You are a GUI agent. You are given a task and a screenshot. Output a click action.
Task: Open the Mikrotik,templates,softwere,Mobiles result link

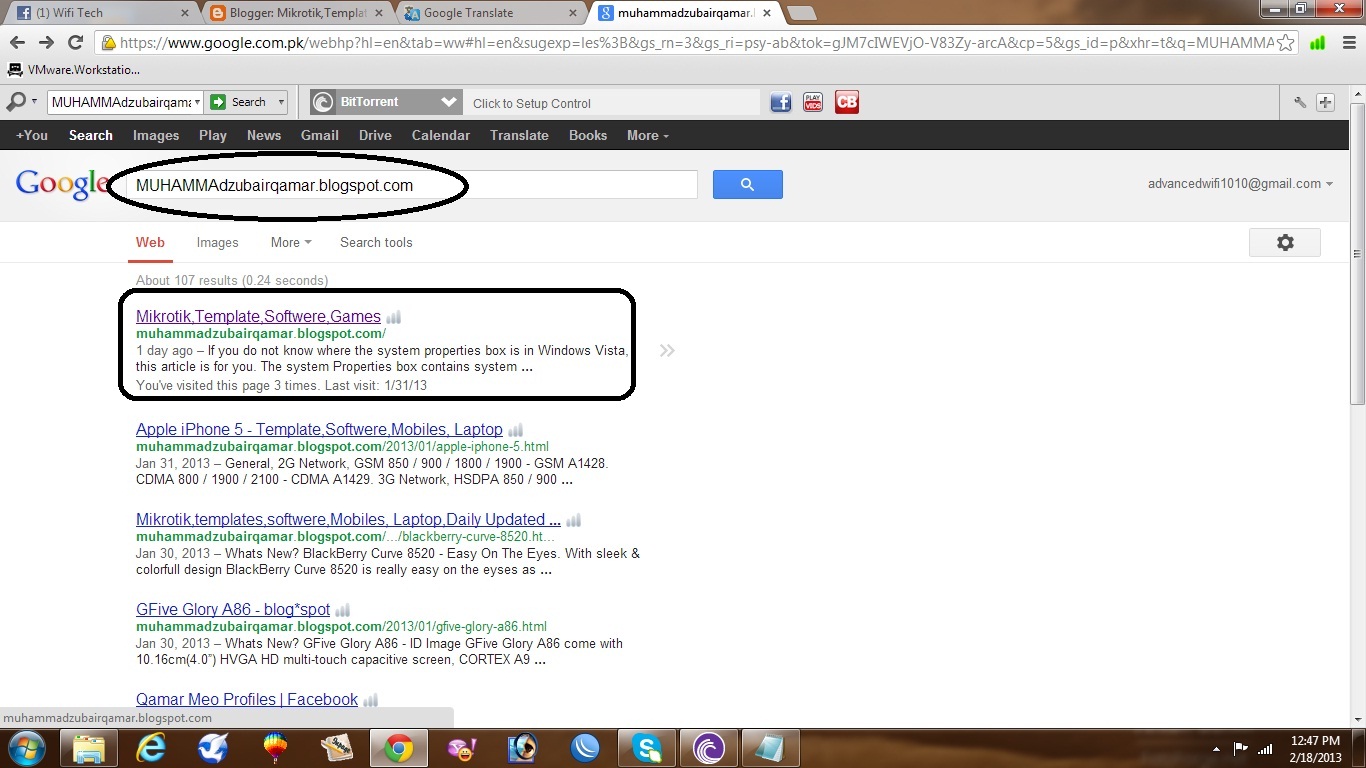tap(348, 520)
